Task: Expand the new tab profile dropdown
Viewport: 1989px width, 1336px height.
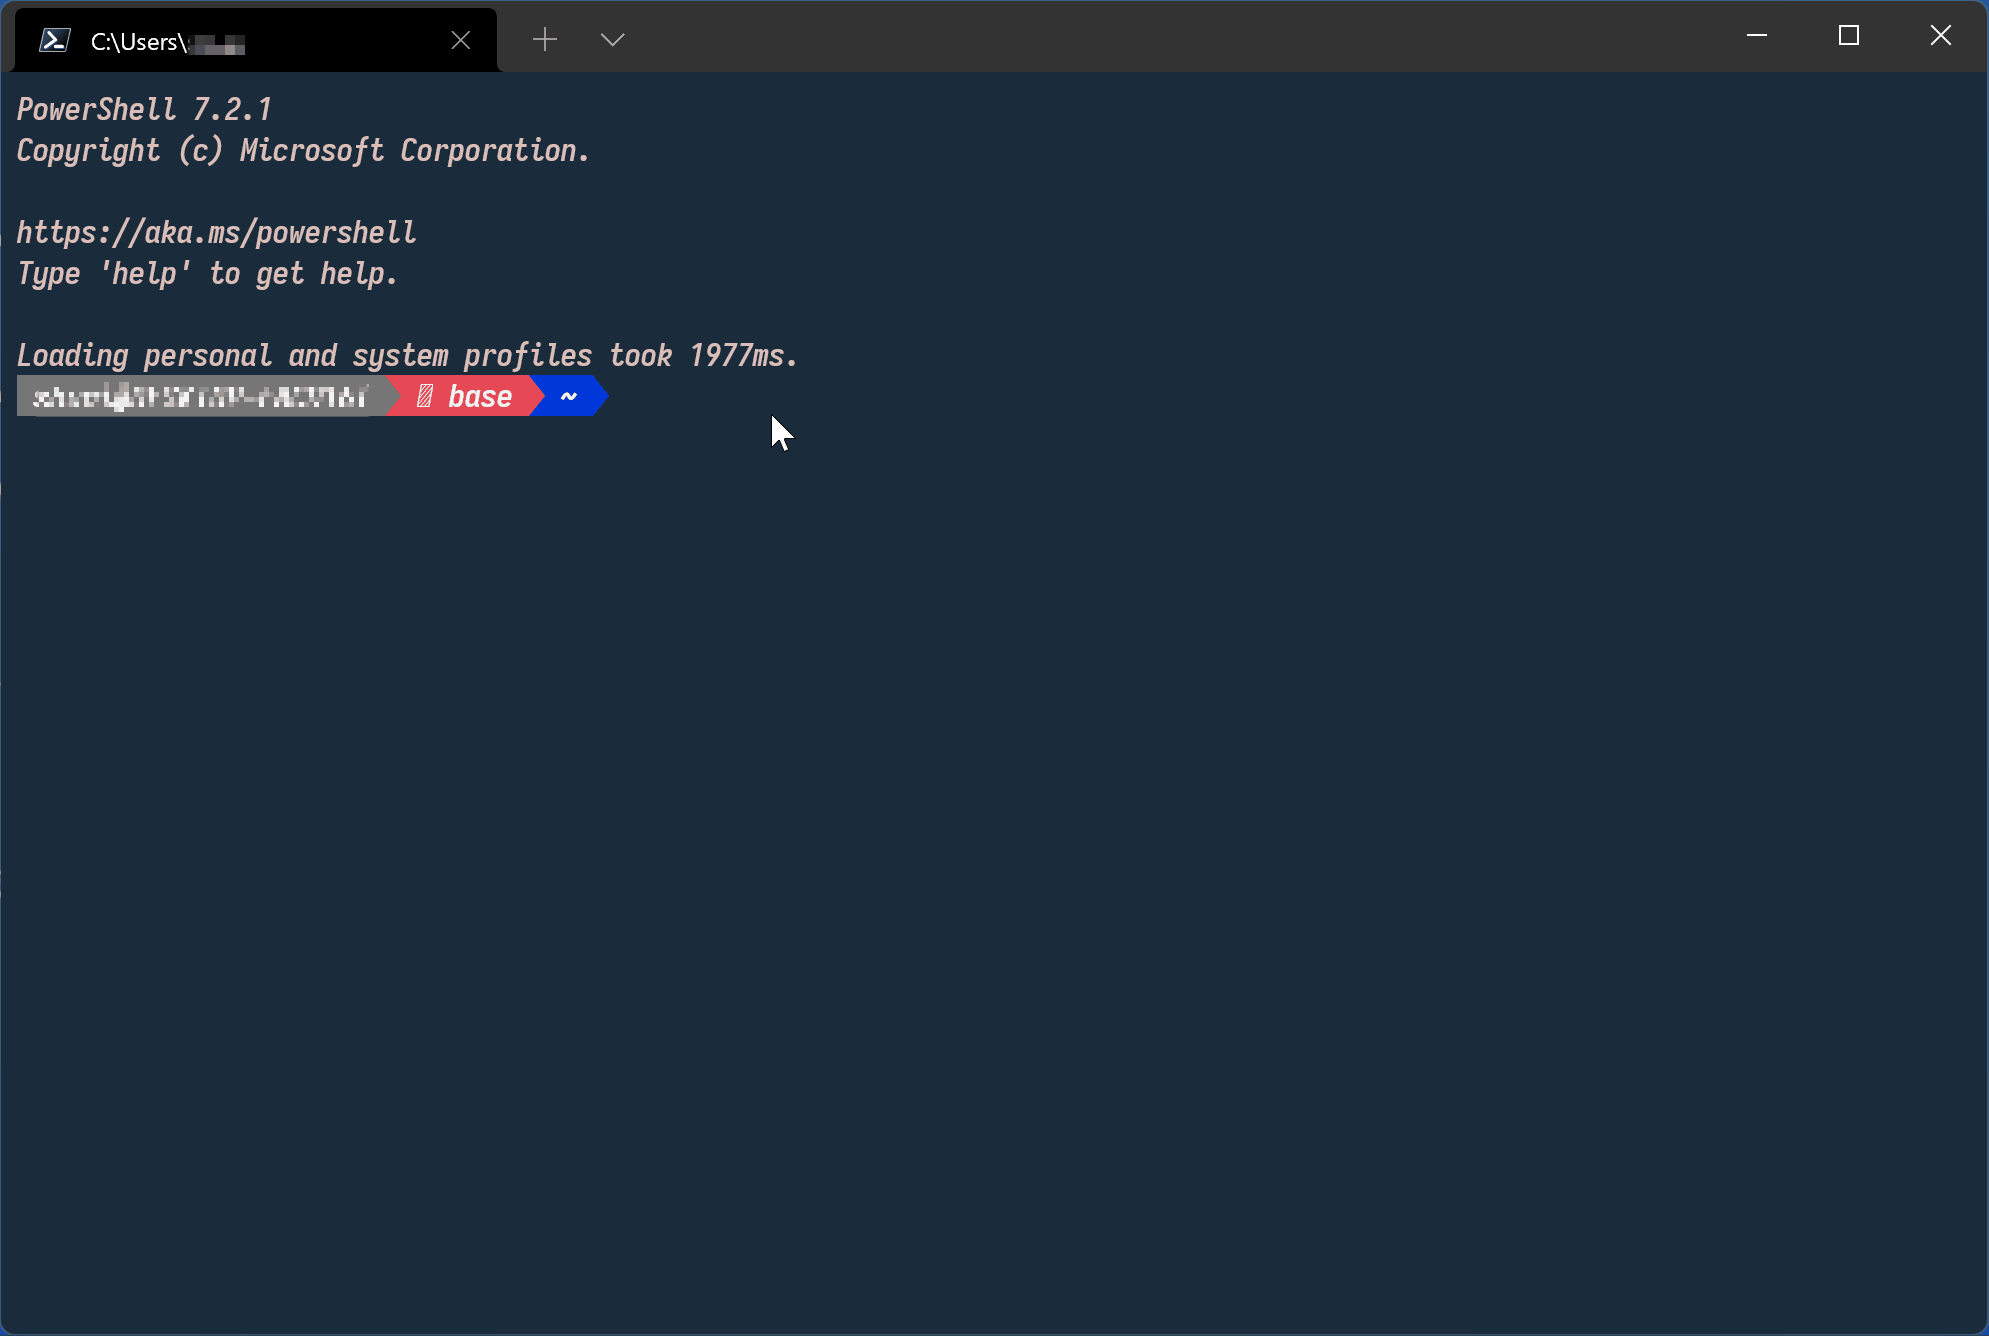Action: [612, 40]
